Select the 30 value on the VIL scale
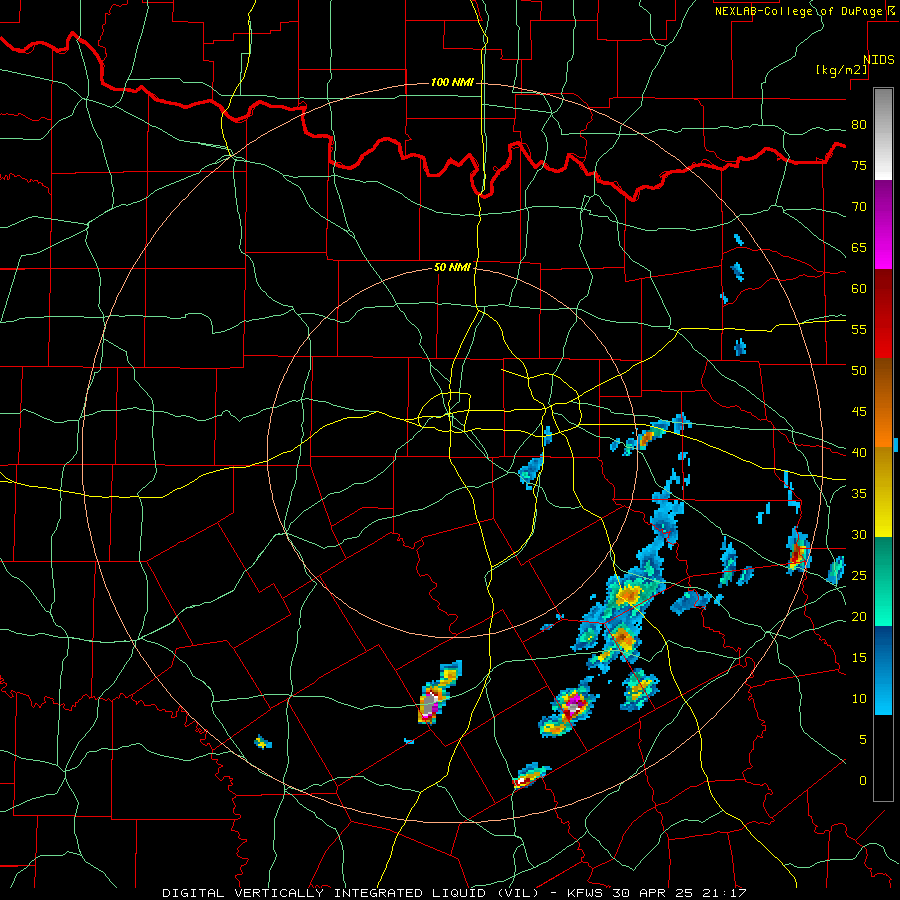The height and width of the screenshot is (900, 900). (x=859, y=535)
